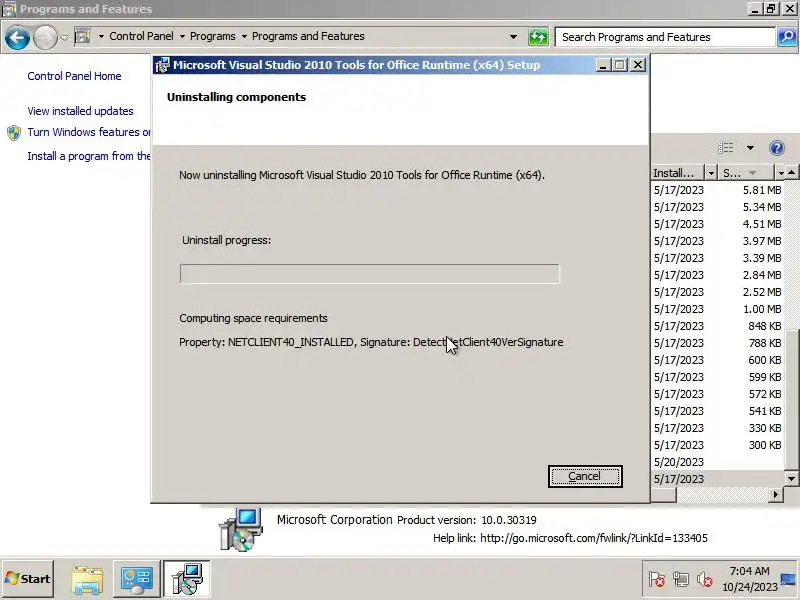Click the change view icon in toolbar

(726, 148)
